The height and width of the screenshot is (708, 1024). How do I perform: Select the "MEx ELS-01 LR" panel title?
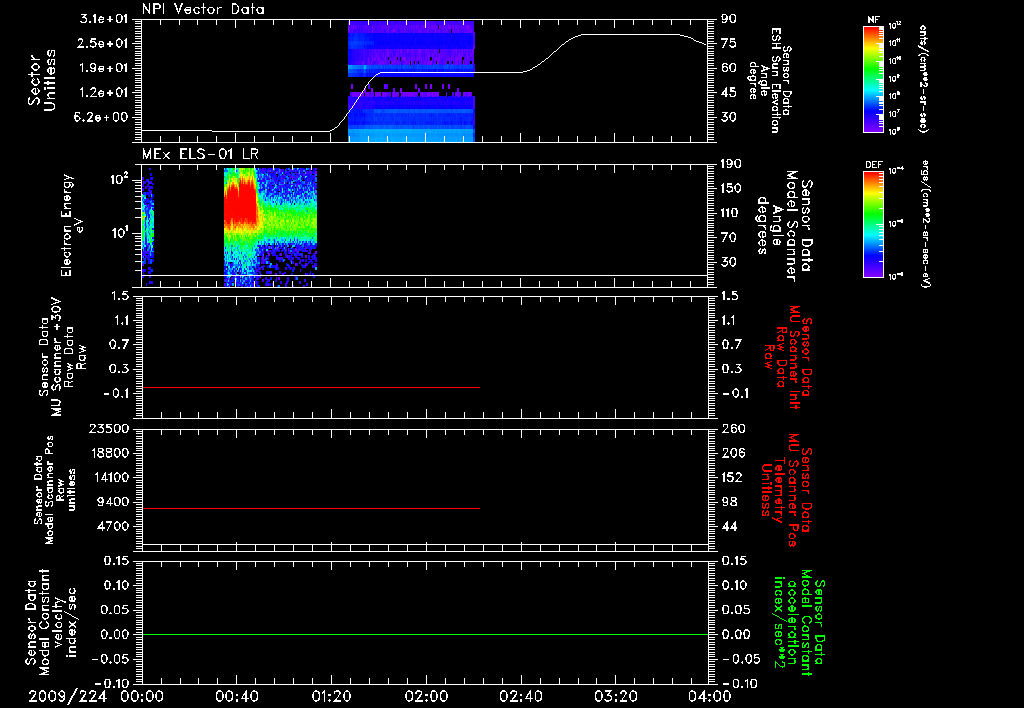(x=200, y=154)
